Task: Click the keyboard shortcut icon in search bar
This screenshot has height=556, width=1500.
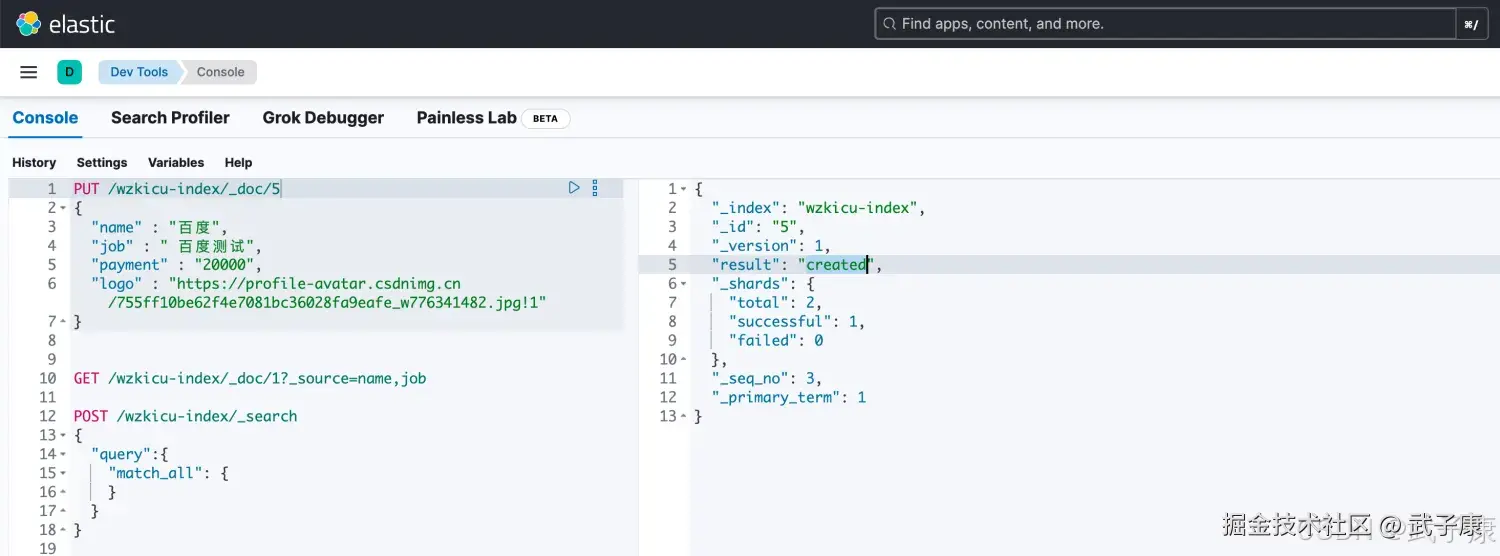Action: 1470,24
